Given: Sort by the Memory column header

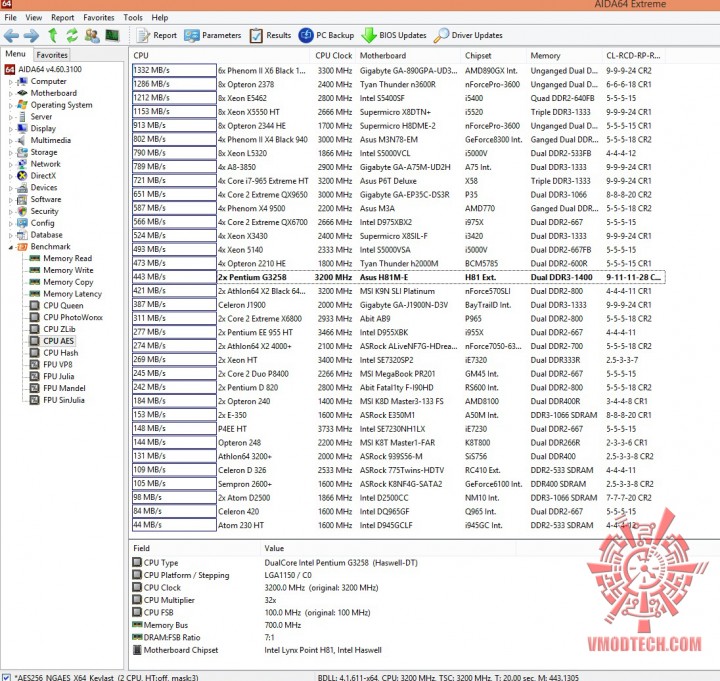Looking at the screenshot, I should [564, 56].
